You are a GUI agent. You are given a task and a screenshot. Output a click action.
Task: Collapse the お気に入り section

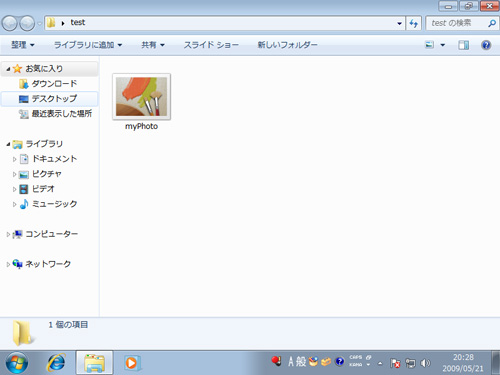coord(8,69)
